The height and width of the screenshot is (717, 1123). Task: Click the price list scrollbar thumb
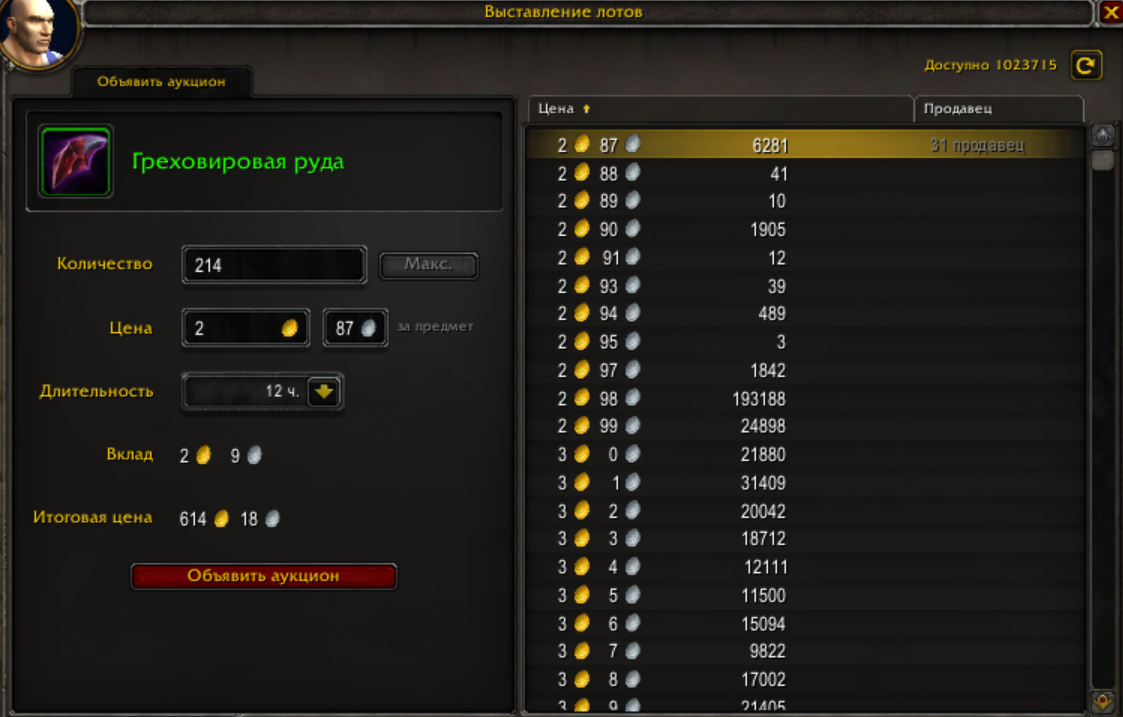coord(1102,160)
